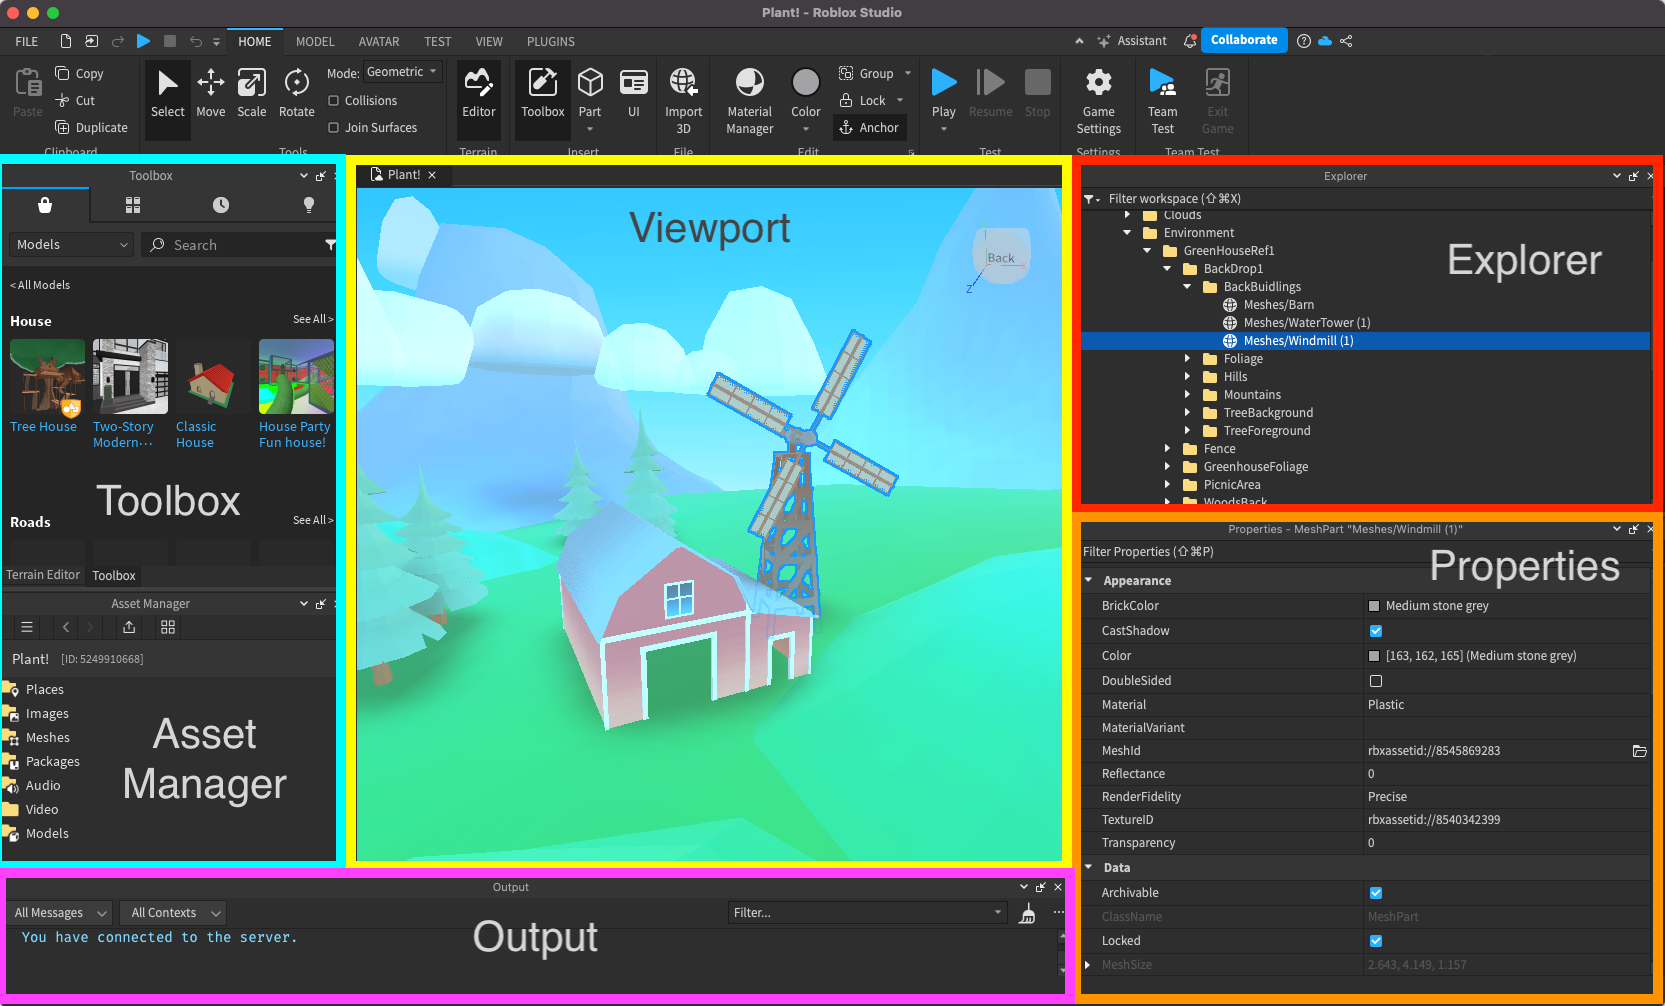Enable the Collisions checkbox
This screenshot has height=1006, width=1665.
point(334,101)
